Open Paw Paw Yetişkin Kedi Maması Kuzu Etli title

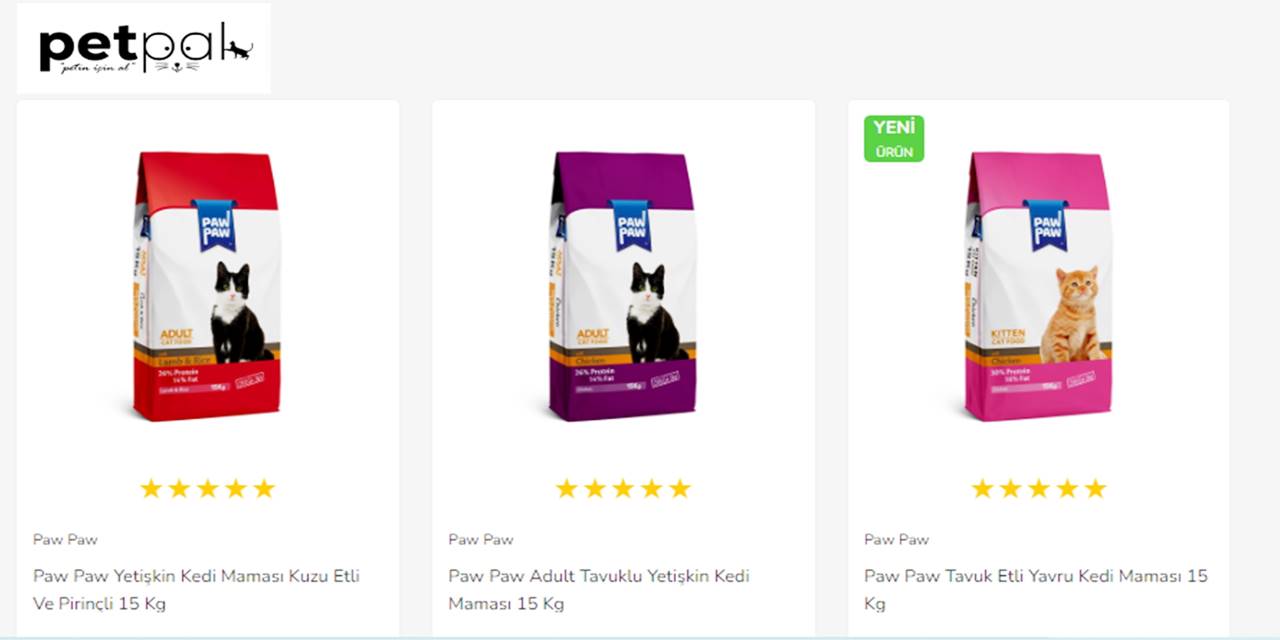196,590
